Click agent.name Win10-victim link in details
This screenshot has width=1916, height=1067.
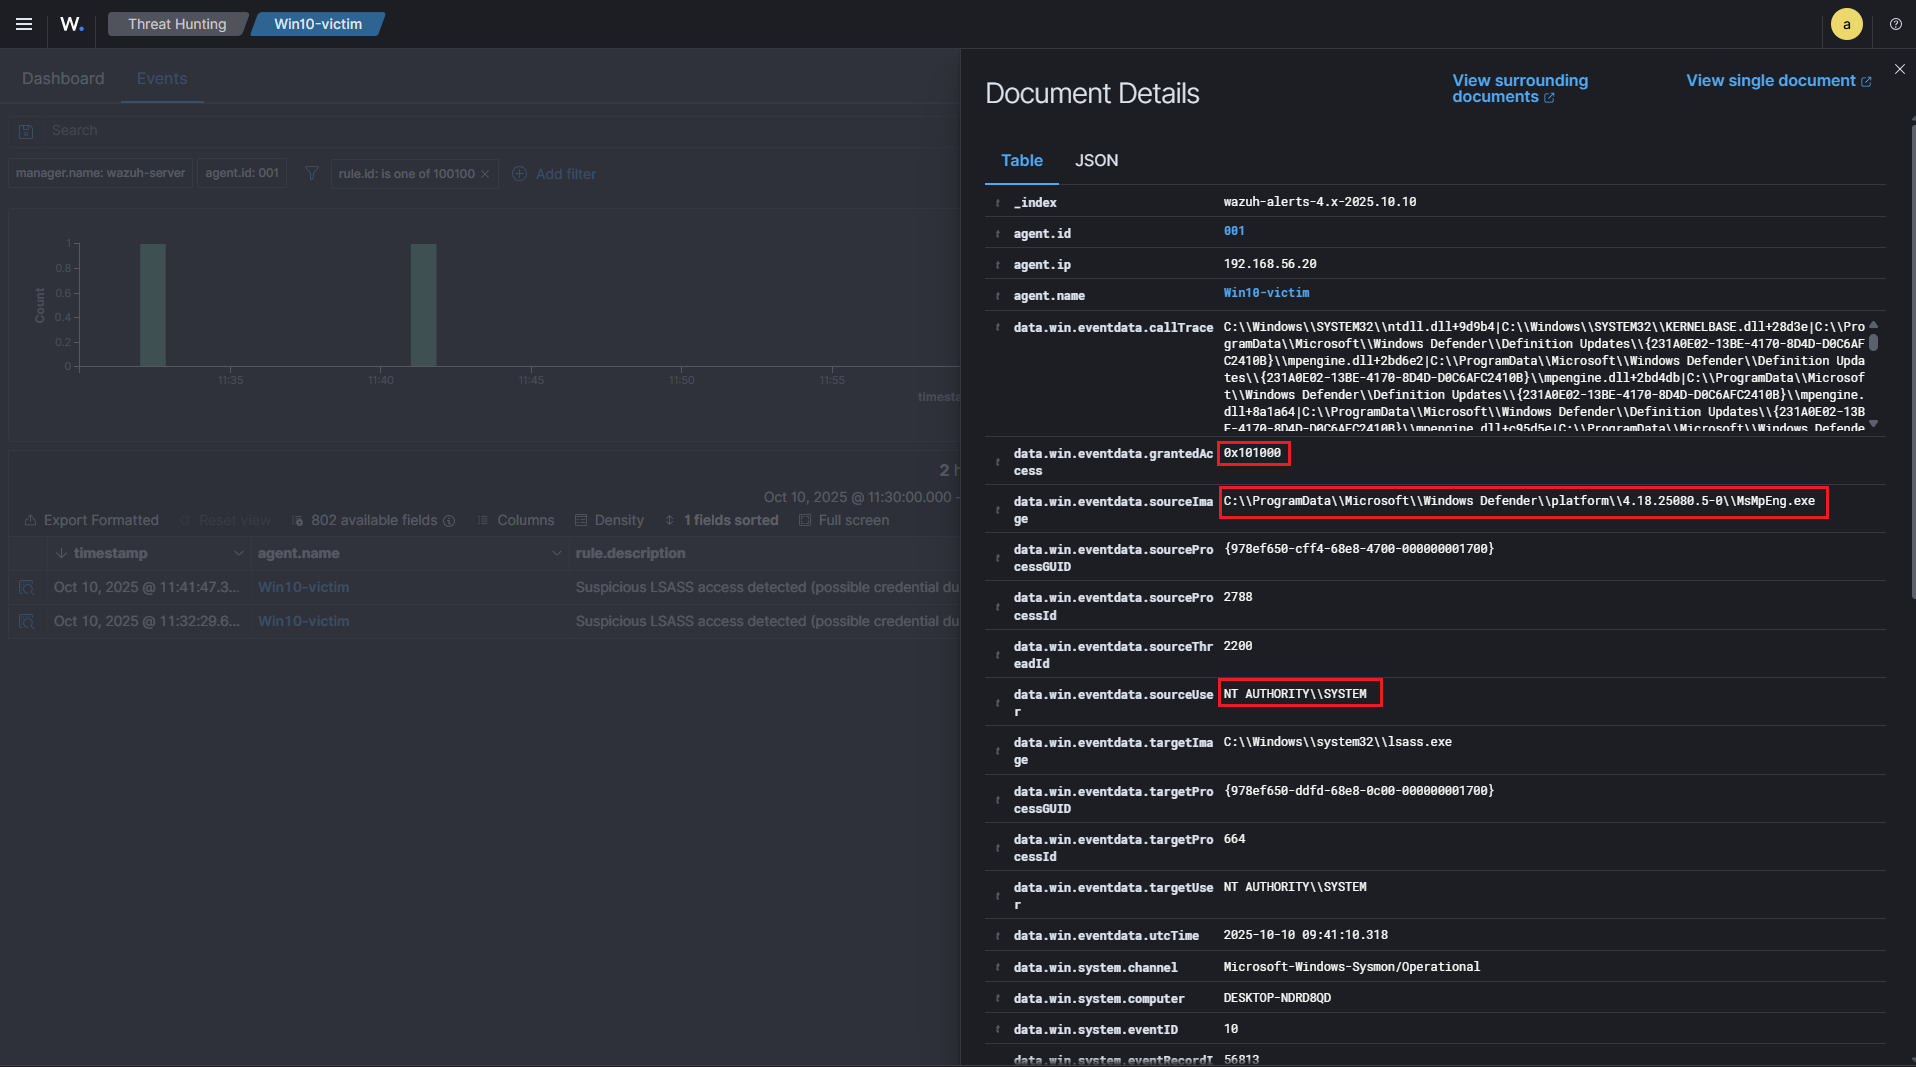click(1266, 293)
